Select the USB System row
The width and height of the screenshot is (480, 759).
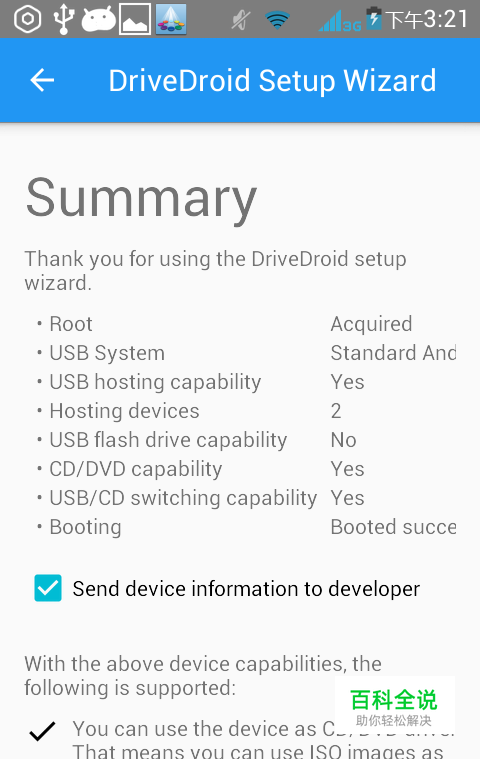(x=246, y=353)
